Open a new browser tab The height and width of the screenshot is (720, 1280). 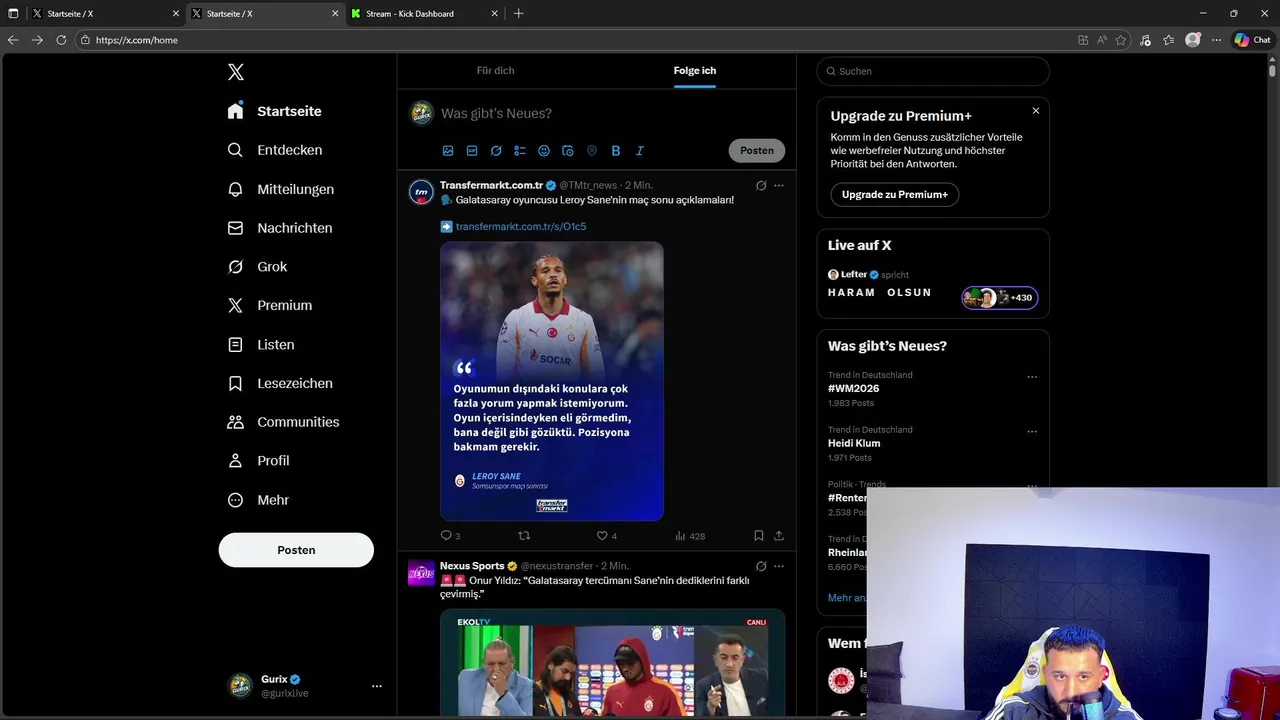(518, 14)
